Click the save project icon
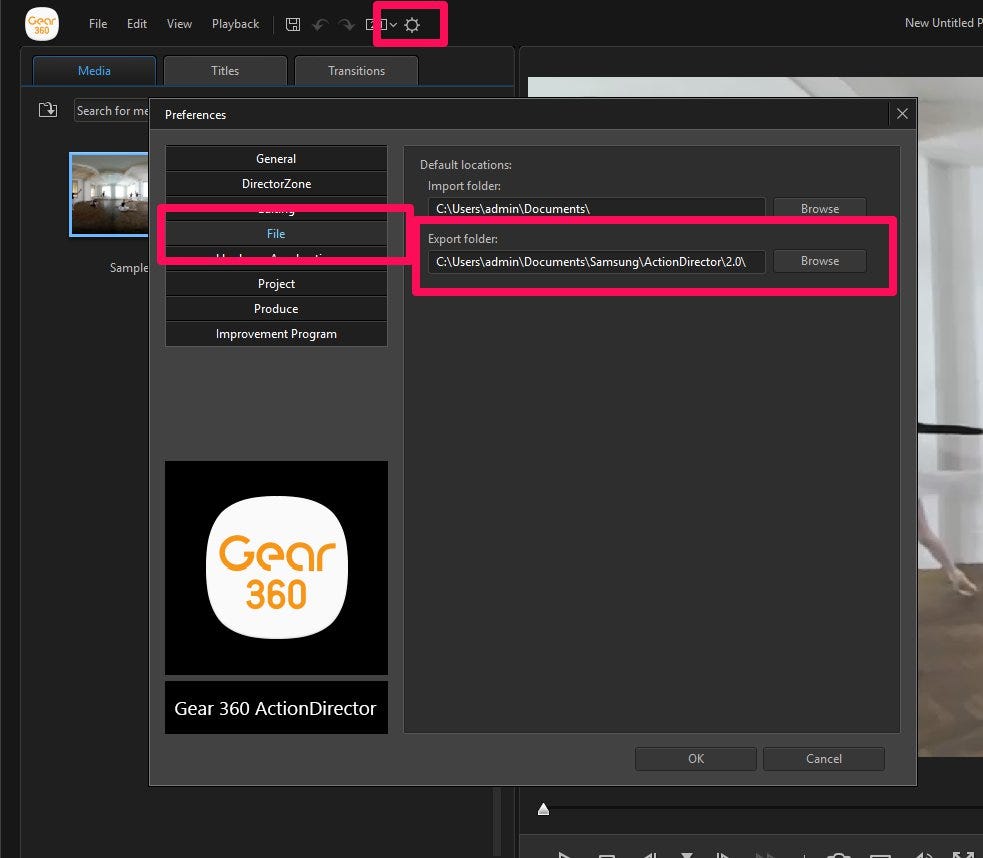Image resolution: width=983 pixels, height=858 pixels. [x=293, y=24]
